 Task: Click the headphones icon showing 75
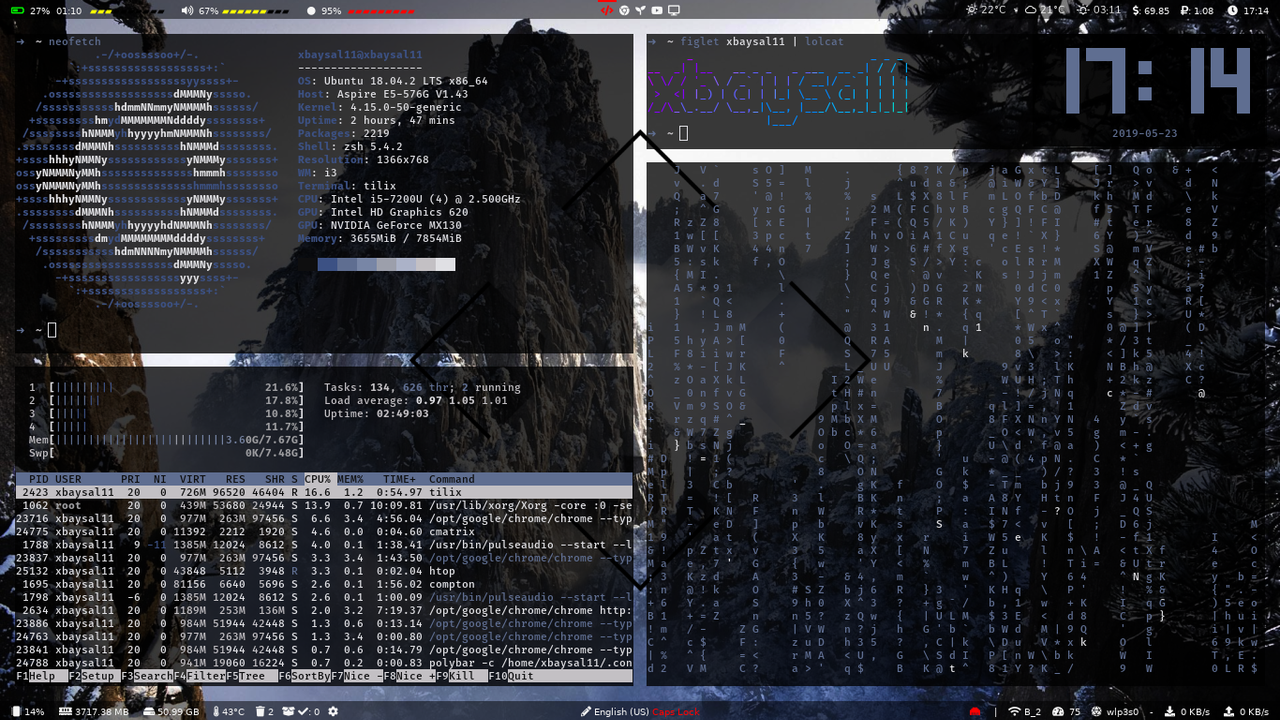coord(1056,711)
